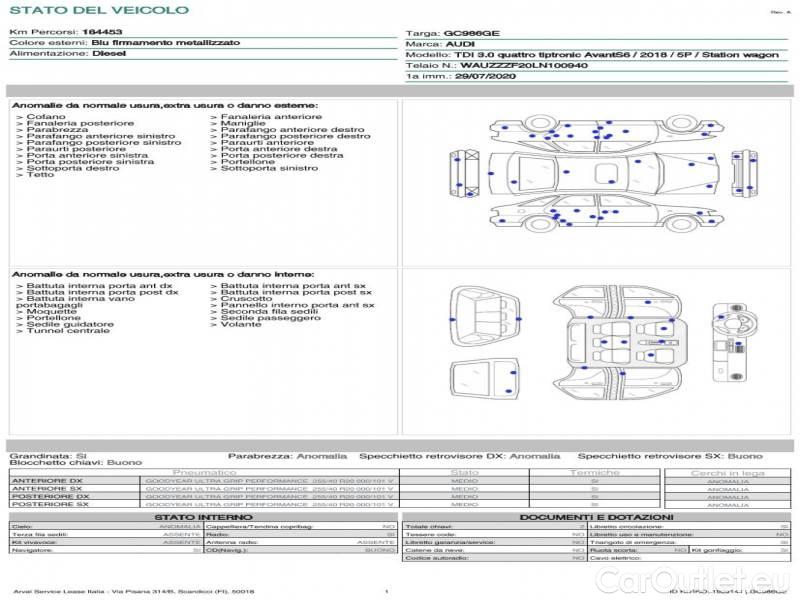The height and width of the screenshot is (600, 800).
Task: Select the Navigatore row label
Action: 32,551
